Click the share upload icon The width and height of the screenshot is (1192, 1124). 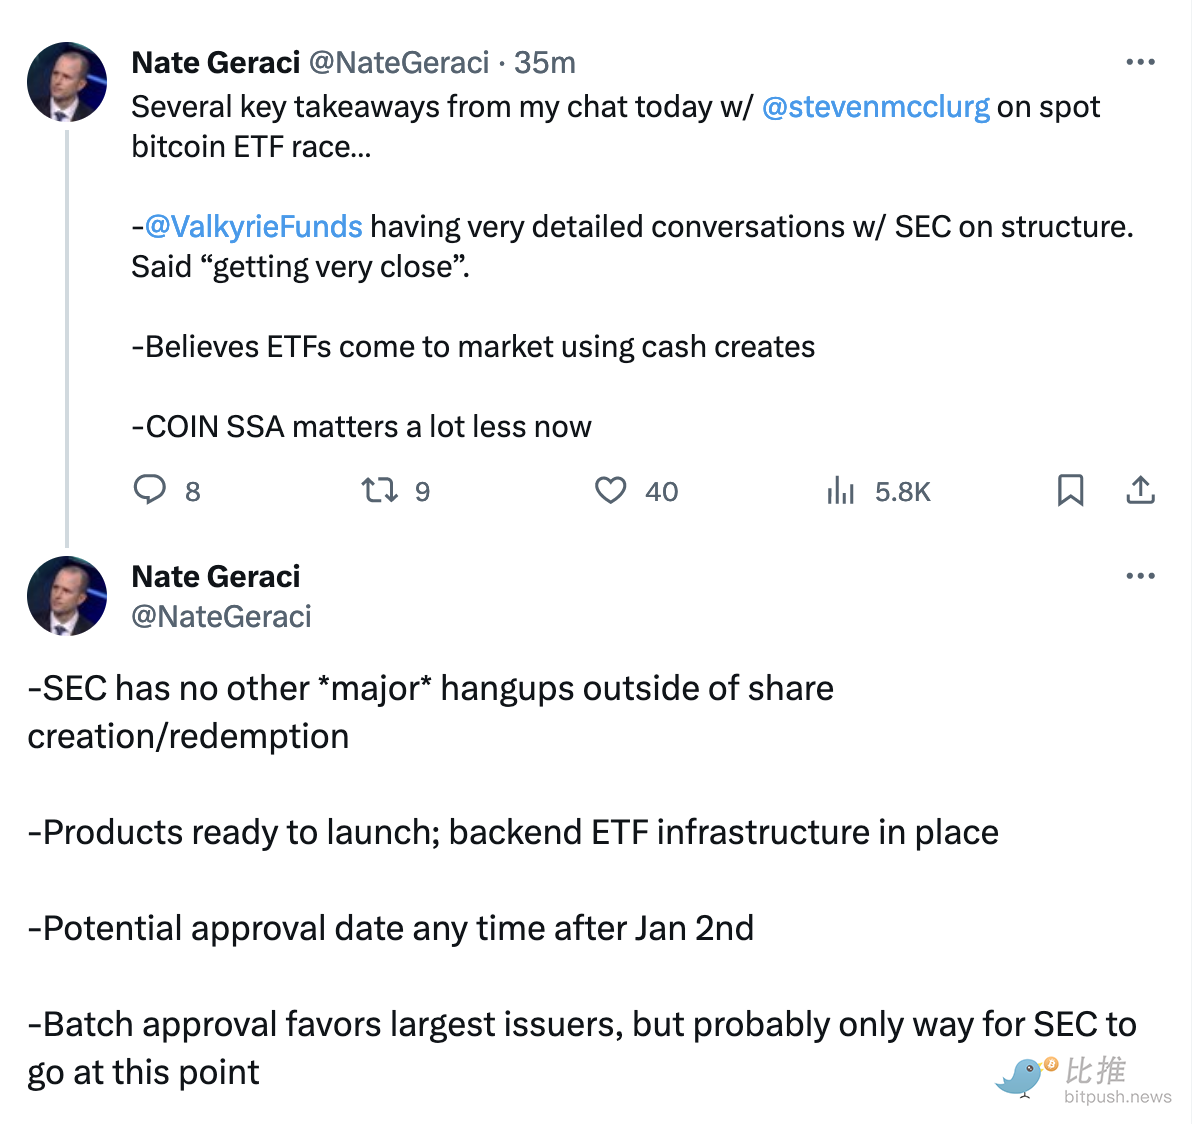point(1140,490)
